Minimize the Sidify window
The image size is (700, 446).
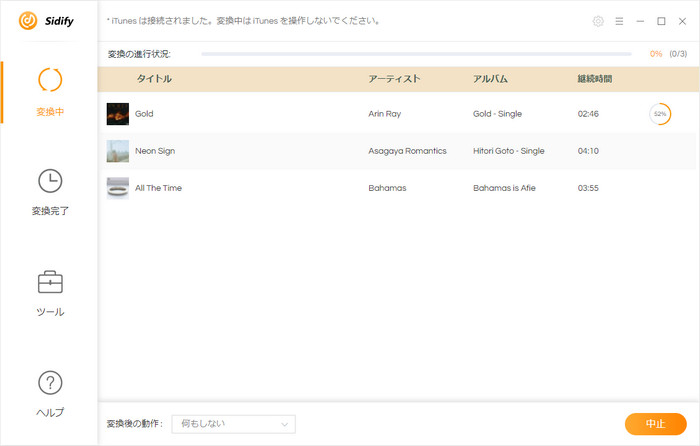[x=640, y=21]
